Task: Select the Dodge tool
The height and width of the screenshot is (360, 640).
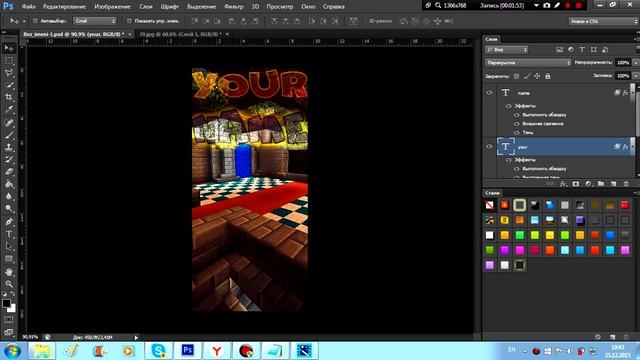Action: click(x=9, y=209)
